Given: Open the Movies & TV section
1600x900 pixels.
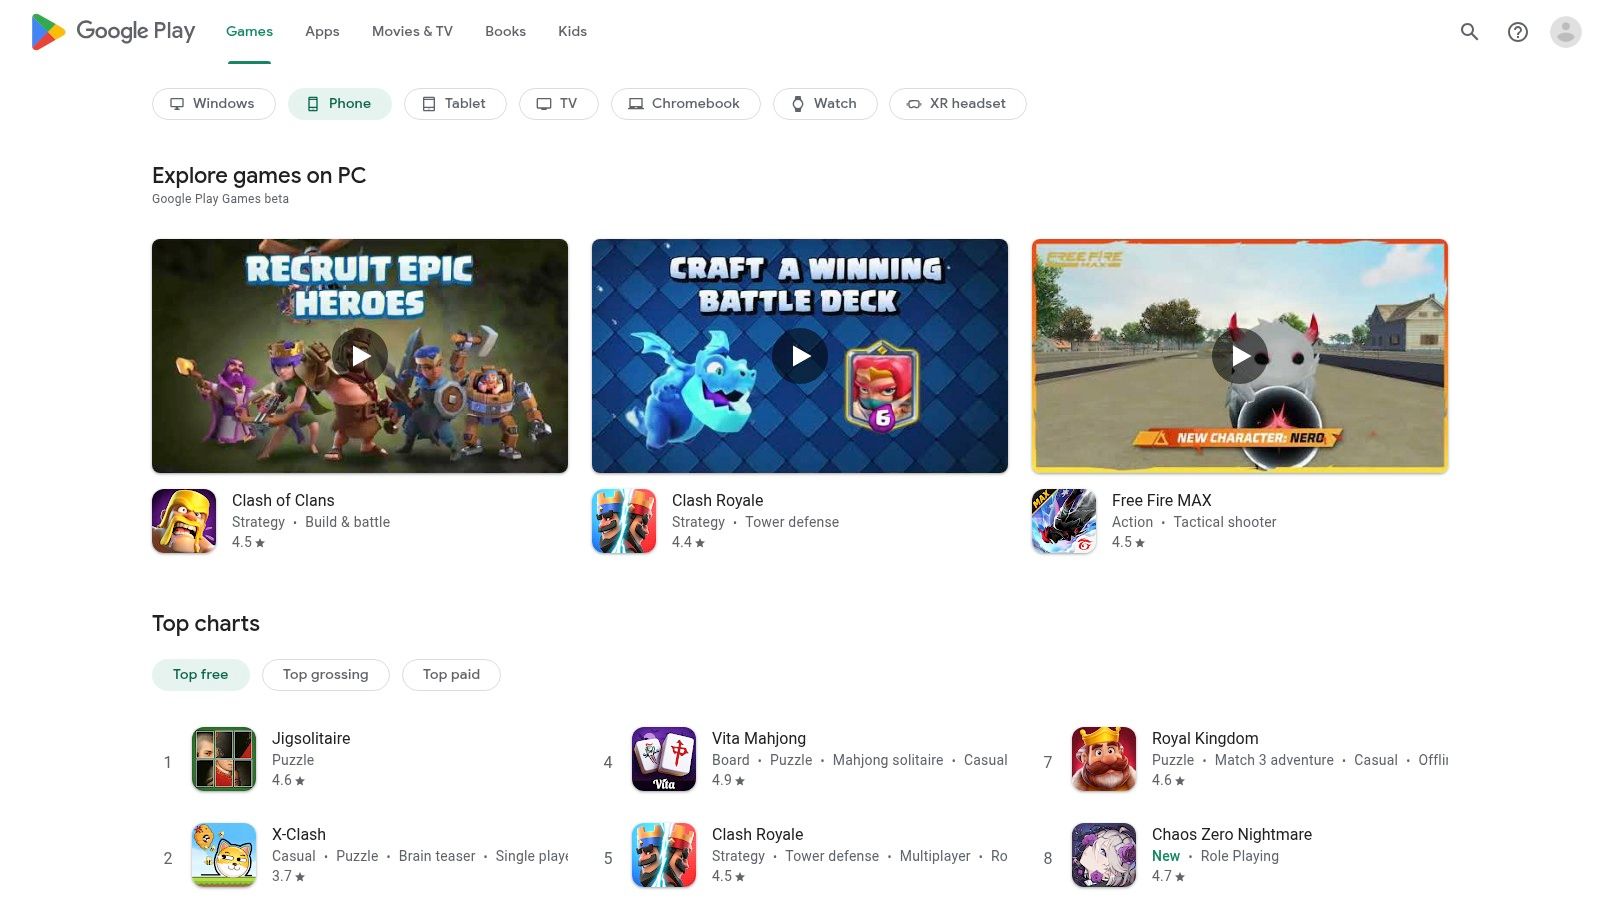Looking at the screenshot, I should 411,31.
